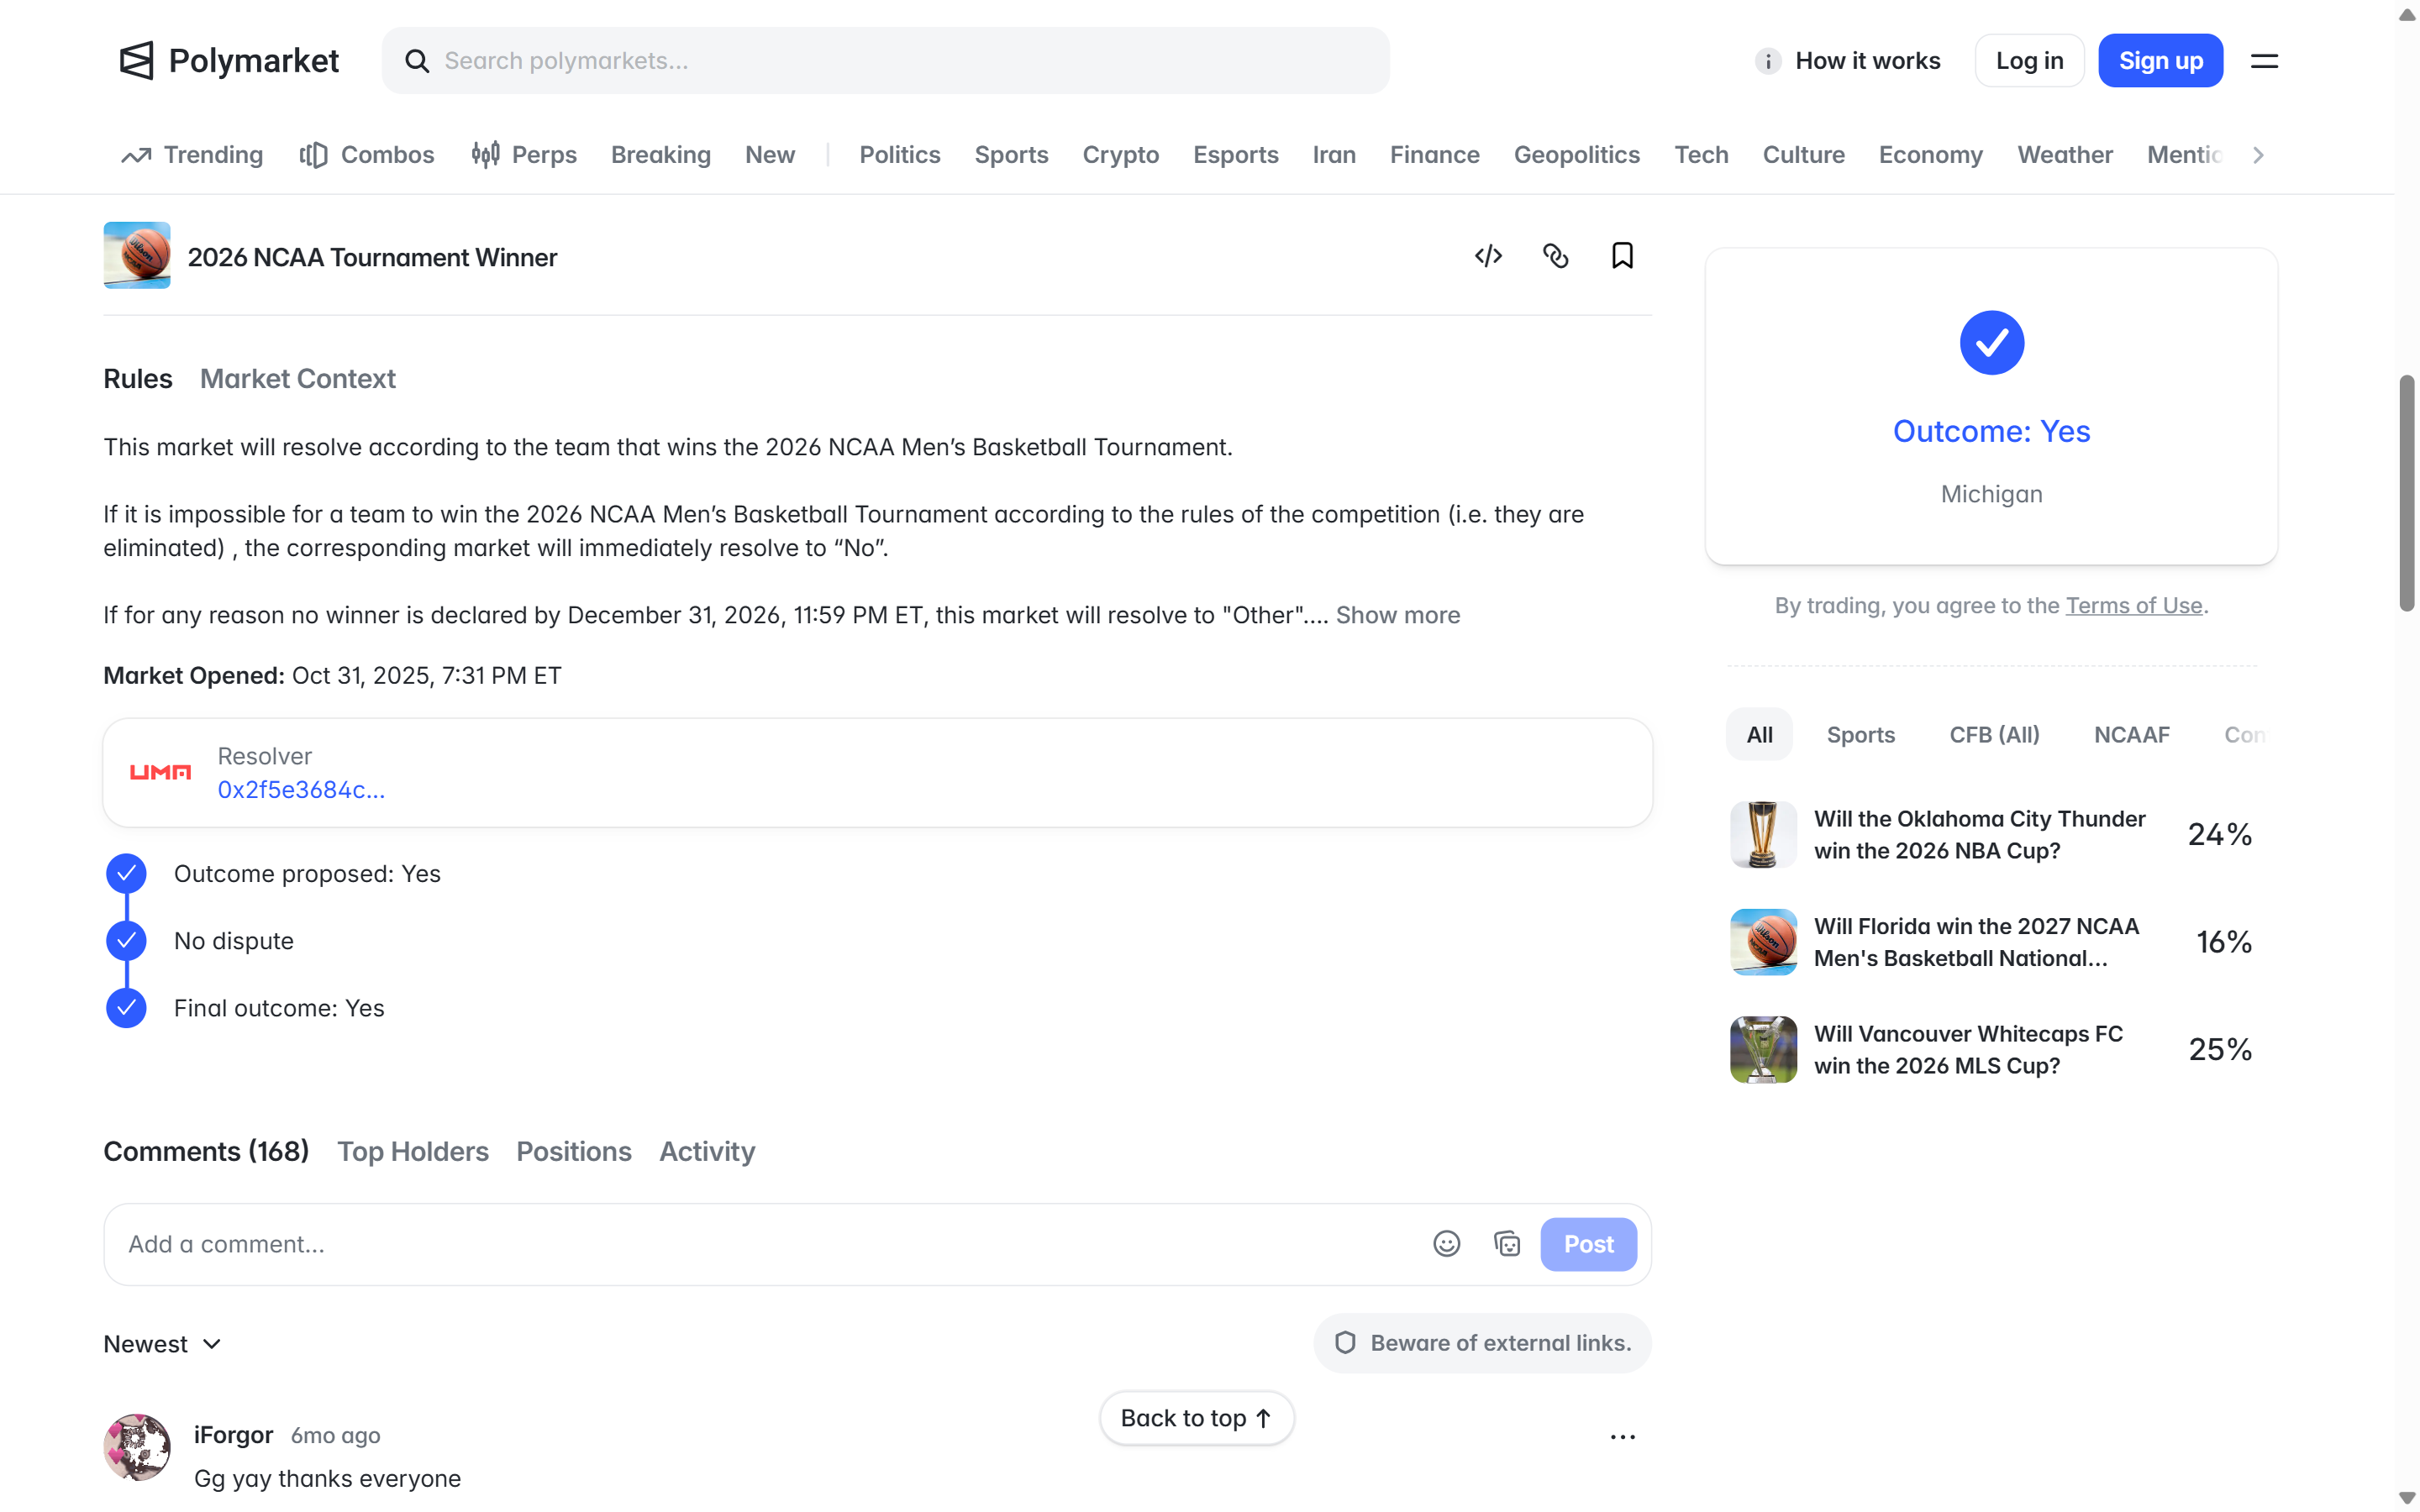Screen dimensions: 2420x1512
Task: Click the embed code icon
Action: (1488, 256)
